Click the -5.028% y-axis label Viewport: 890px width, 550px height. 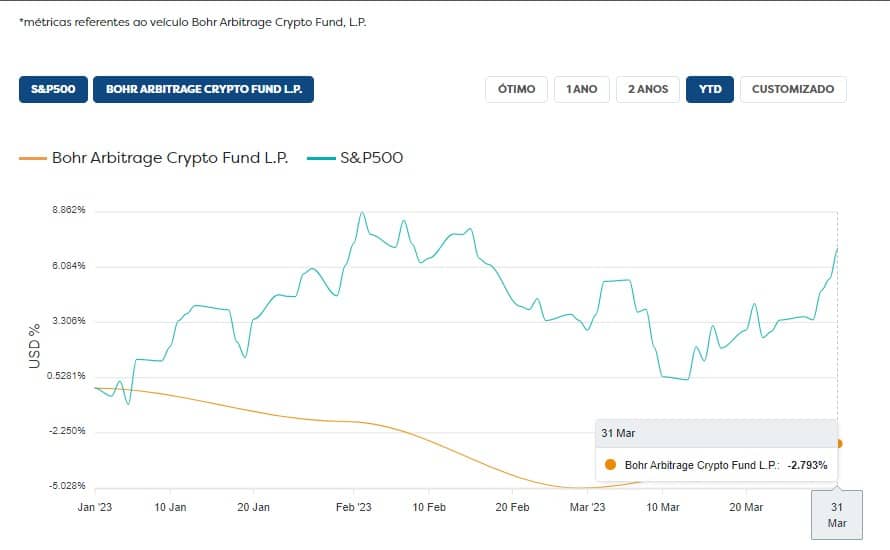[x=67, y=486]
